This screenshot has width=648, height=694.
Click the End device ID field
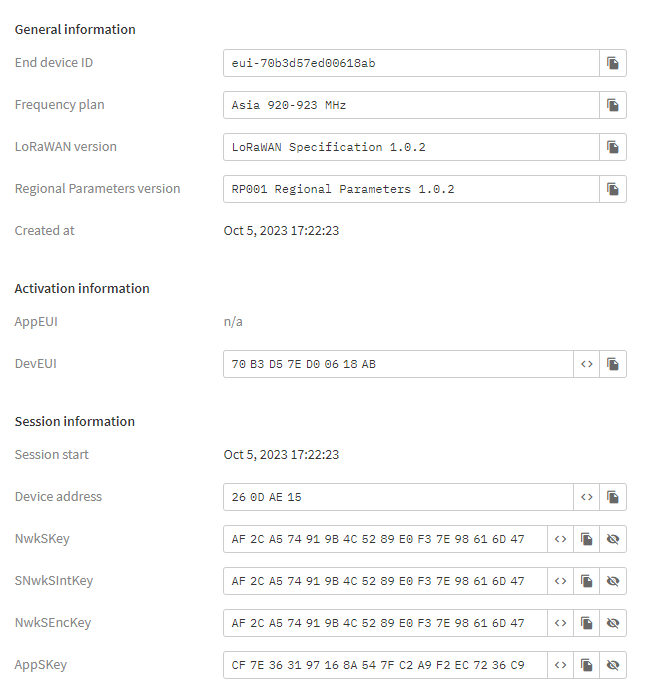pos(411,63)
